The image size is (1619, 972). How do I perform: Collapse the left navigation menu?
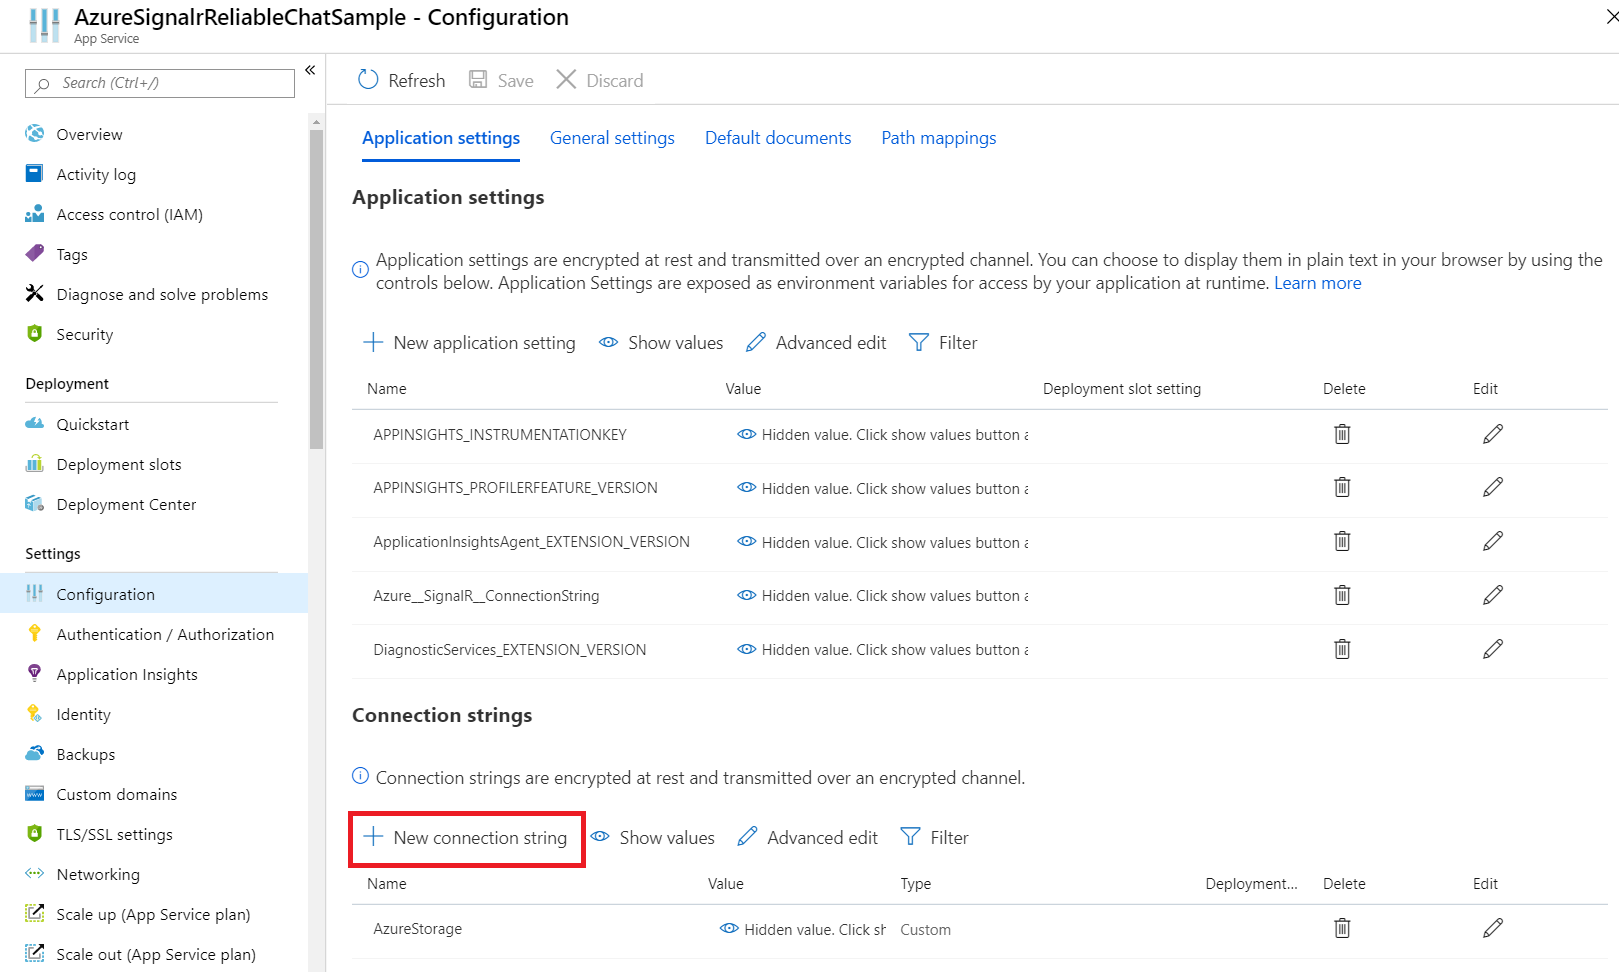(310, 70)
